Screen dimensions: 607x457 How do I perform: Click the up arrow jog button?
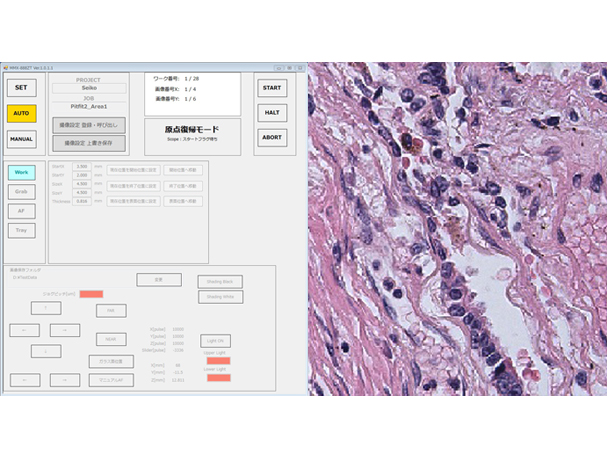point(46,308)
